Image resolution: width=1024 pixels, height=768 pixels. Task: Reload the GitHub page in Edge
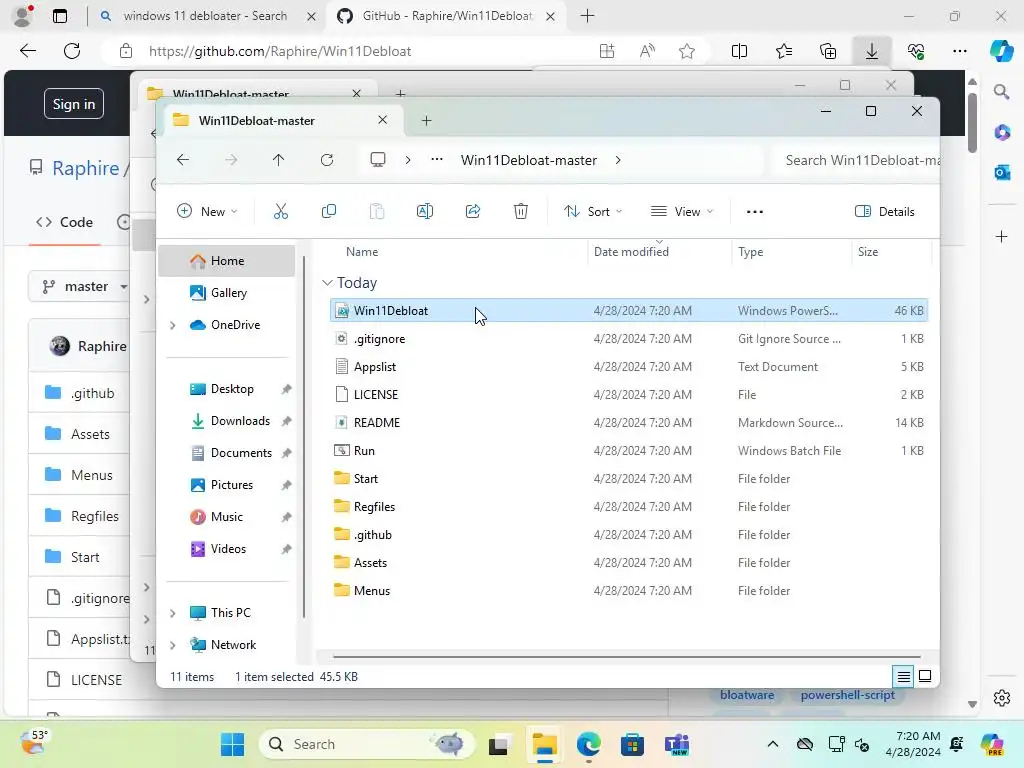point(72,51)
